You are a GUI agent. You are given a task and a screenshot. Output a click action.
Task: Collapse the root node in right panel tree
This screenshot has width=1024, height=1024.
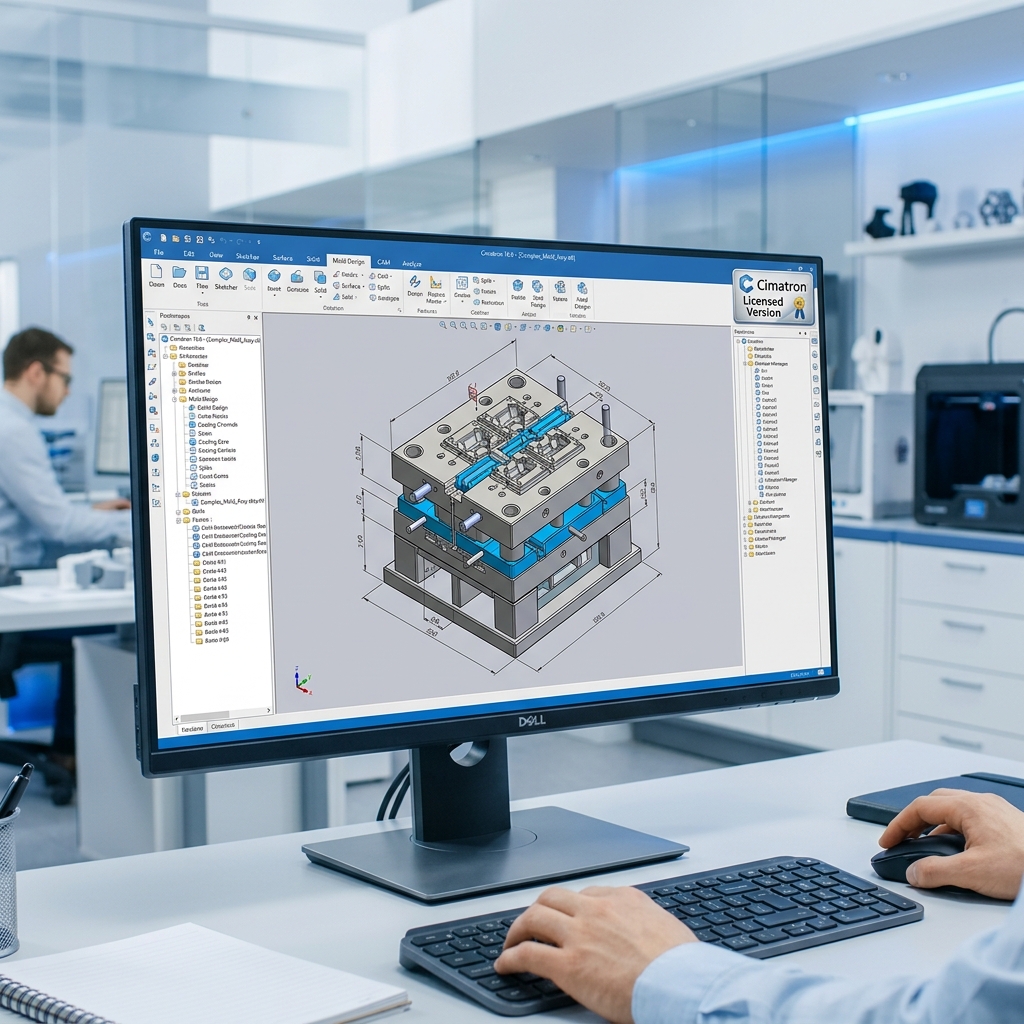[739, 341]
